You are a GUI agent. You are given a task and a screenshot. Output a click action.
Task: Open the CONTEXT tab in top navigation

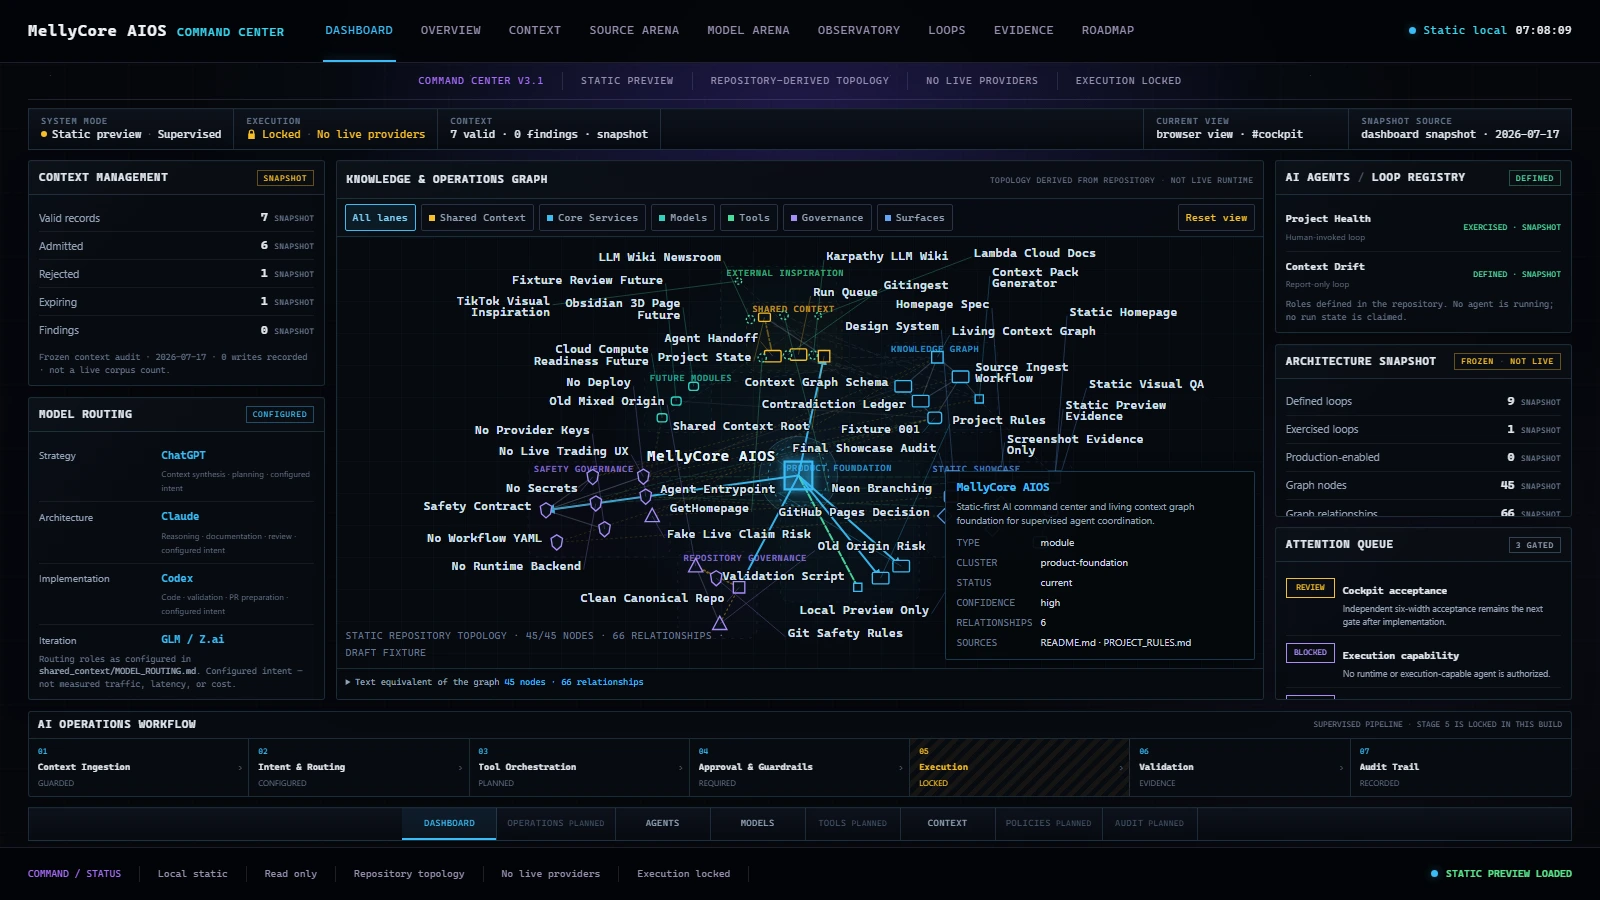coord(535,30)
